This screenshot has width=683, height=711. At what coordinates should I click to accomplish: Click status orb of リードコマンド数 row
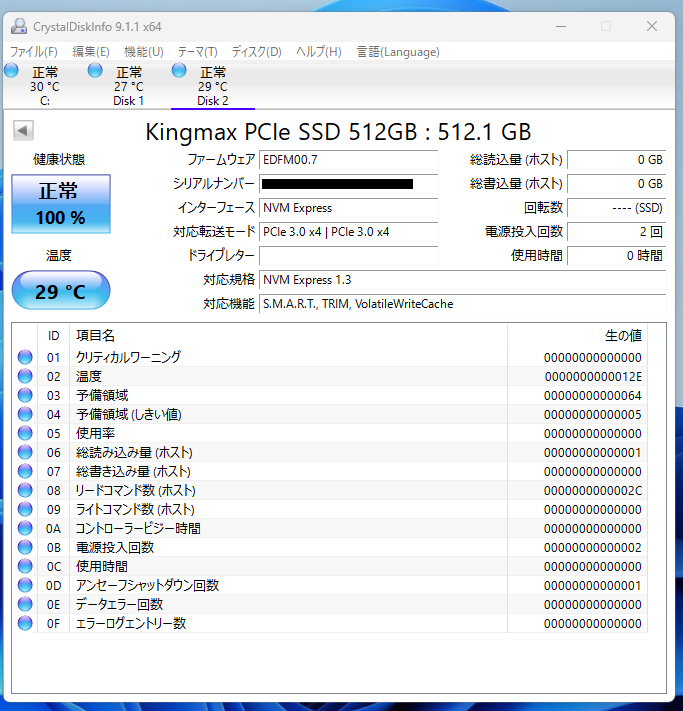click(x=25, y=491)
